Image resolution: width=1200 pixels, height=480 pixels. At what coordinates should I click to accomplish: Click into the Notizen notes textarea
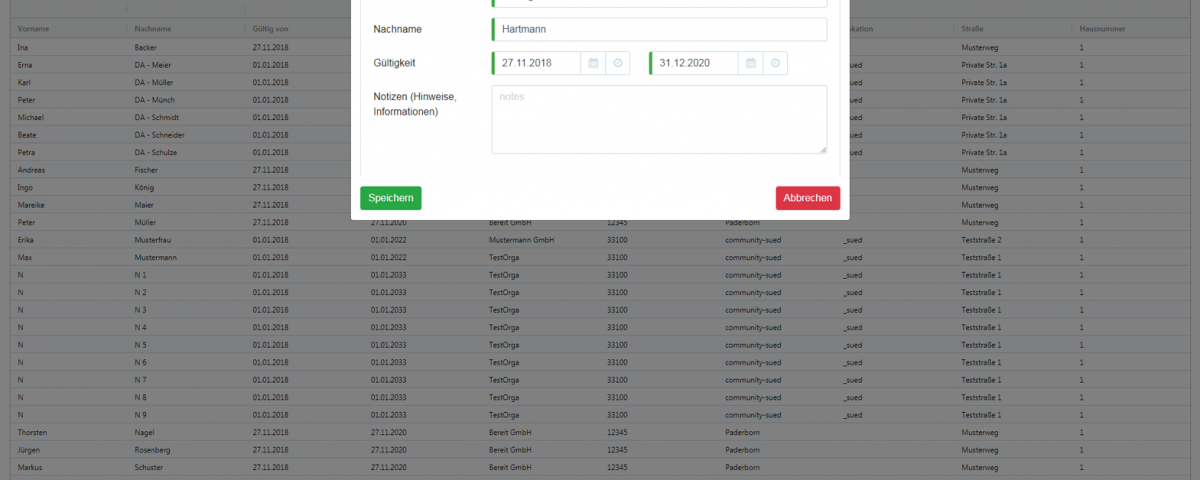[659, 119]
